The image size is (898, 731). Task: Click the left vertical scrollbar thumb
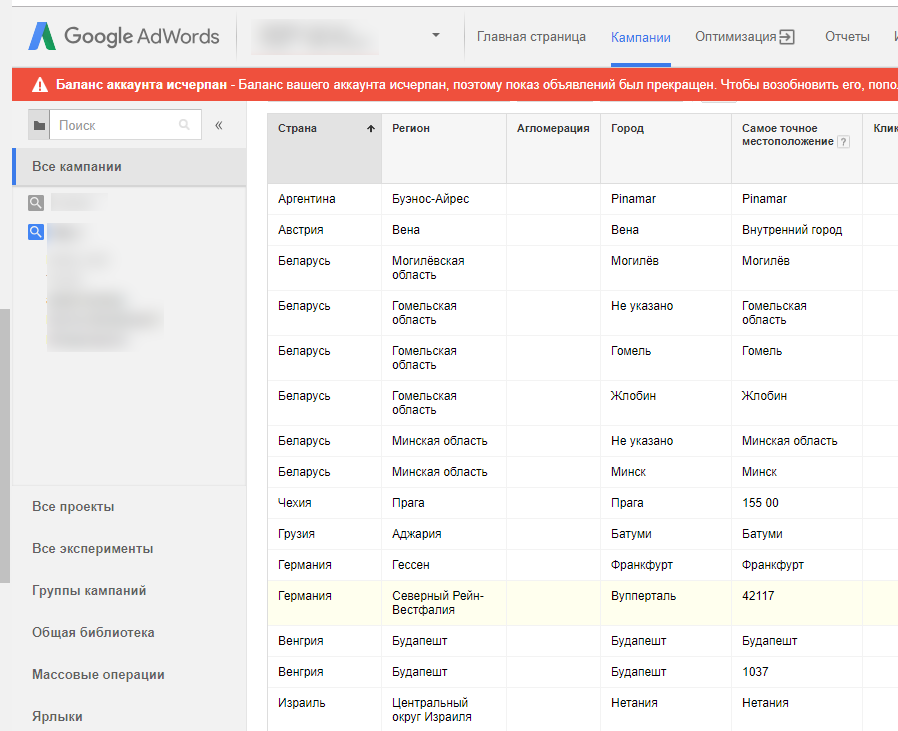pos(5,446)
